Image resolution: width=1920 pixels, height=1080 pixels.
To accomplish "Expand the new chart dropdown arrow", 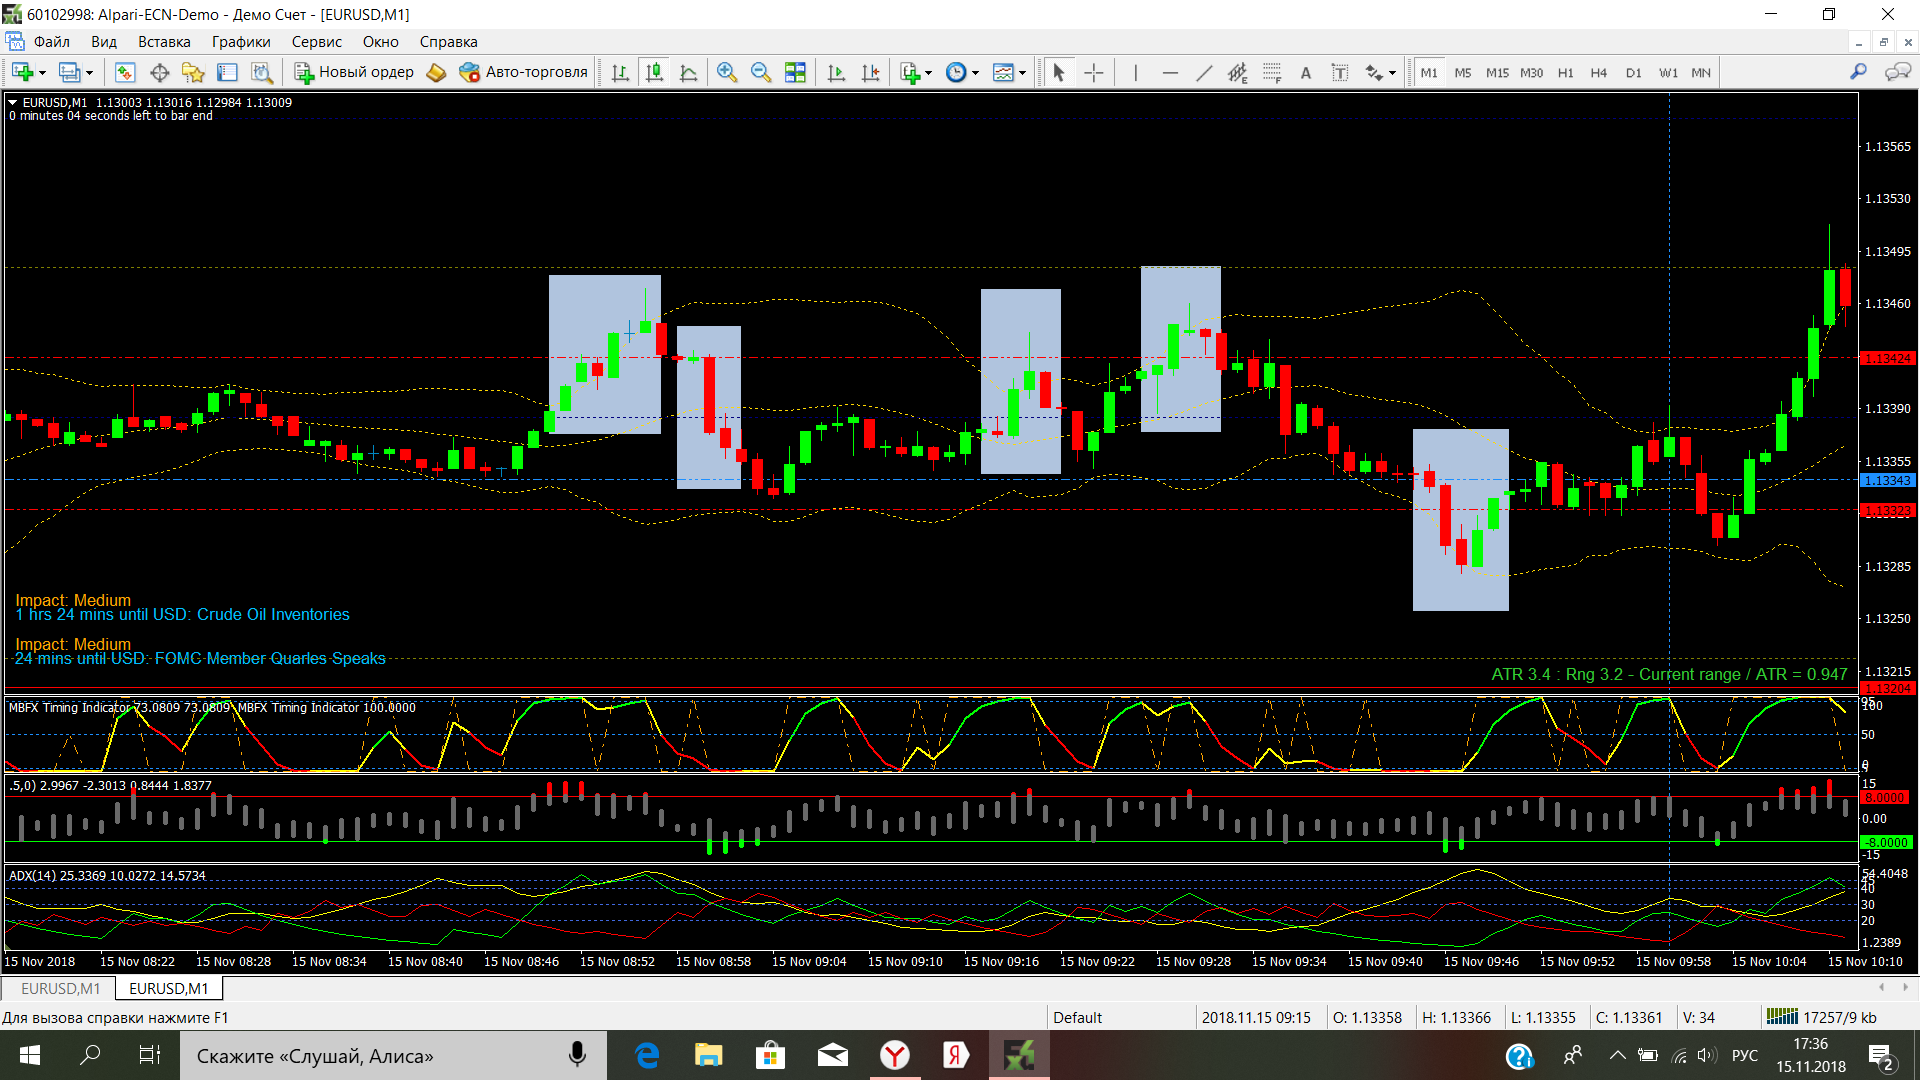I will click(x=42, y=72).
